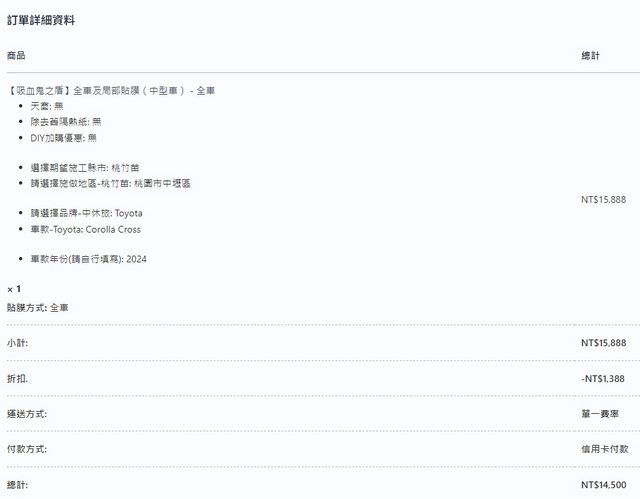Select the final total NT$14,500
640x499 pixels.
(603, 484)
